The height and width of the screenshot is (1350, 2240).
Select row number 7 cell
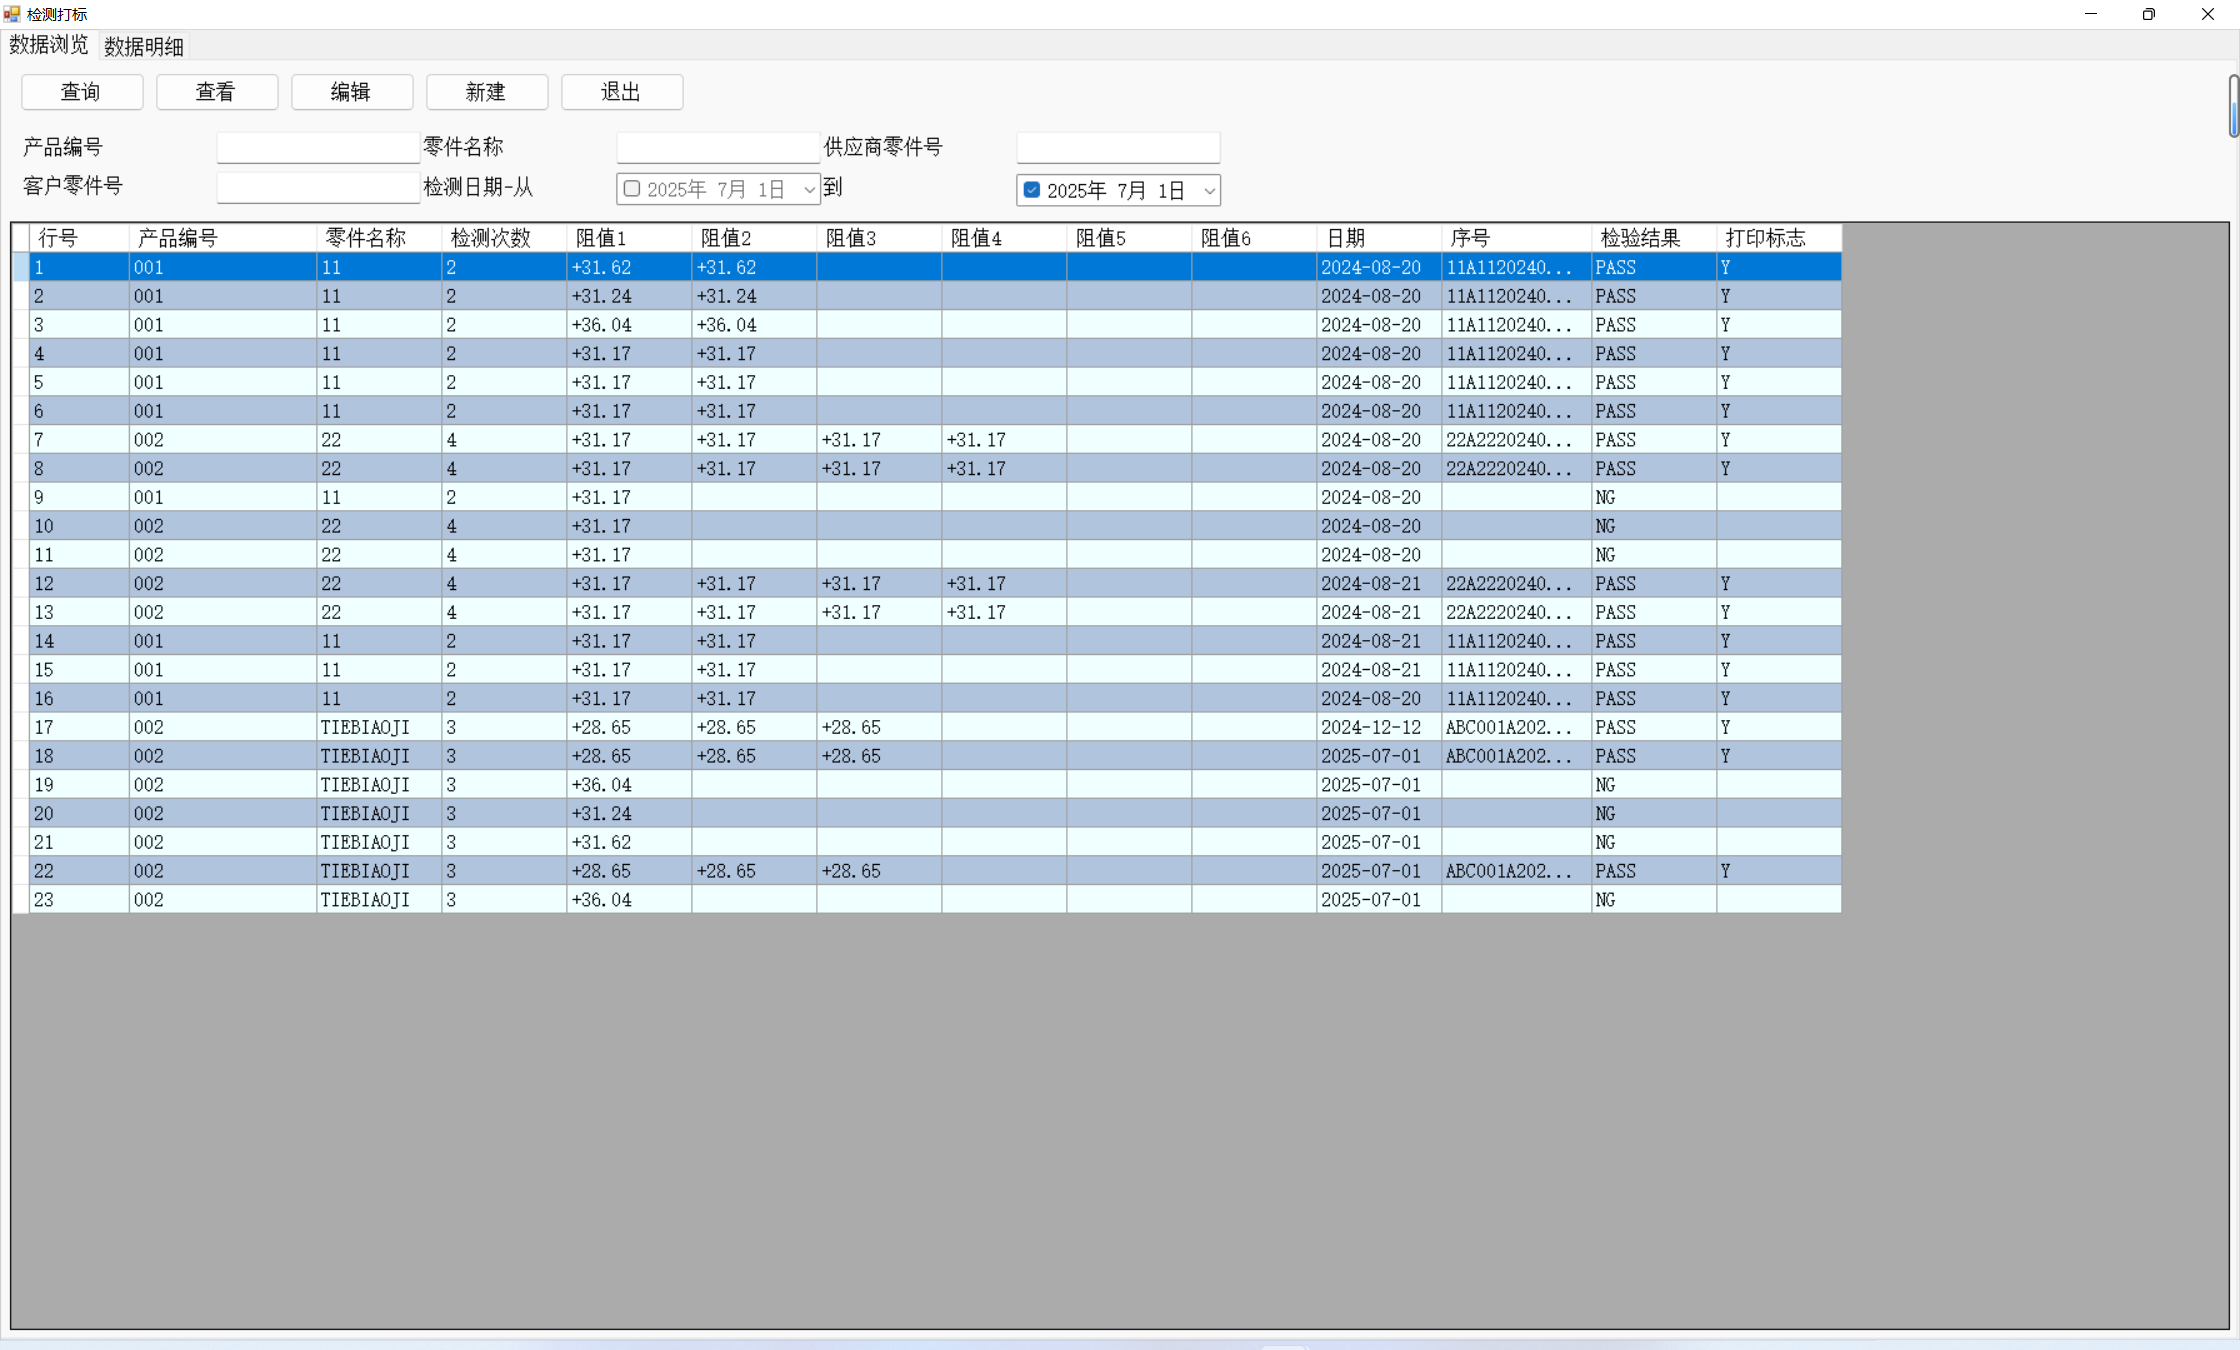coord(80,440)
